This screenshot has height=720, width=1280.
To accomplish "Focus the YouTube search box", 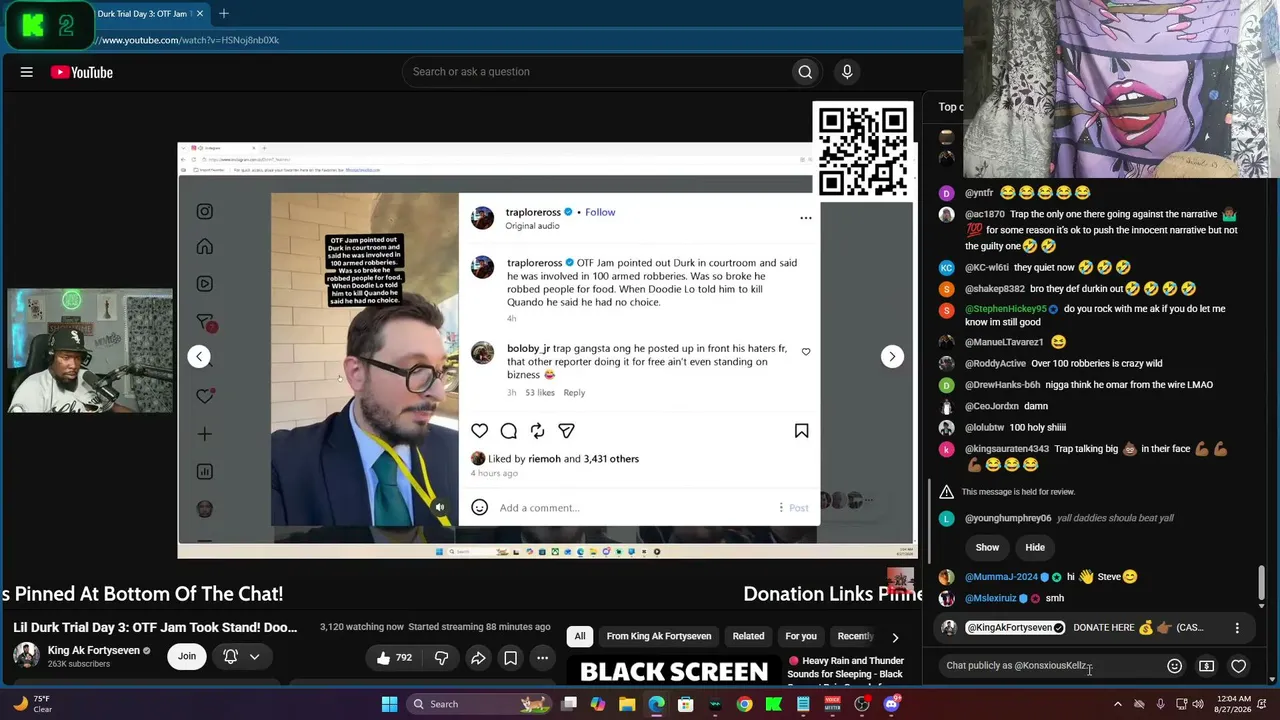I will tap(596, 72).
